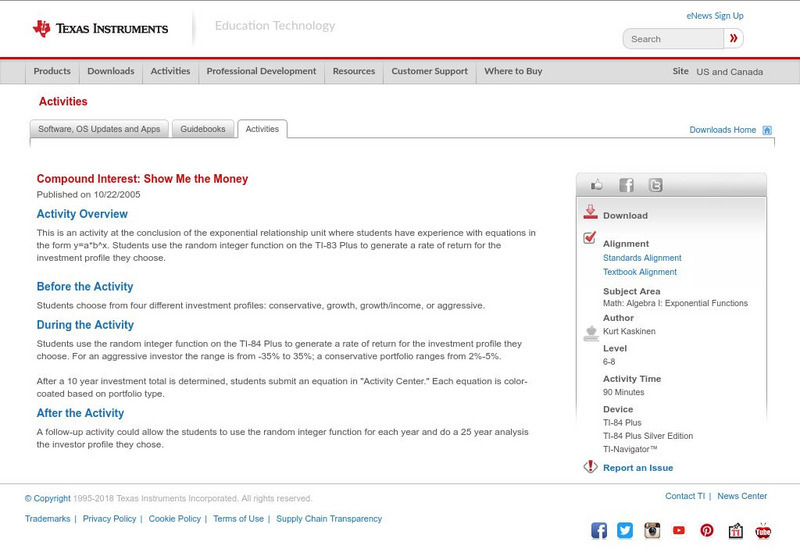Image resolution: width=800 pixels, height=549 pixels.
Task: Click the Before the Activity heading
Action: pyautogui.click(x=85, y=287)
